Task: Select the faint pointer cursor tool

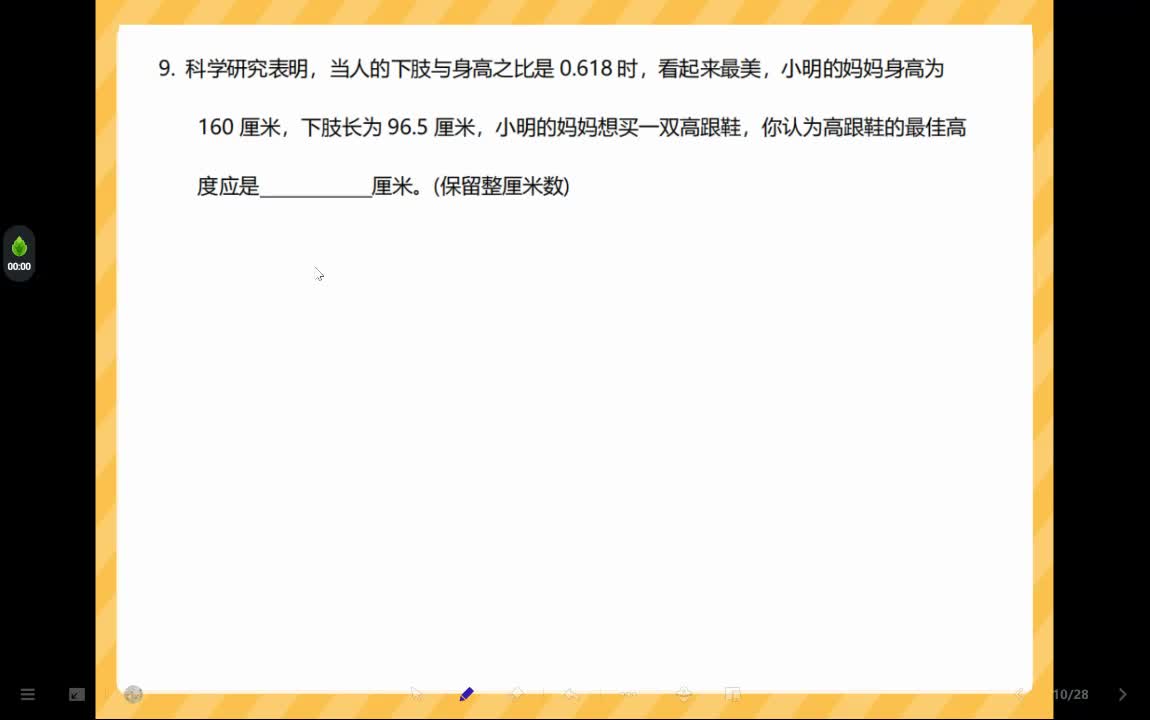Action: [417, 694]
